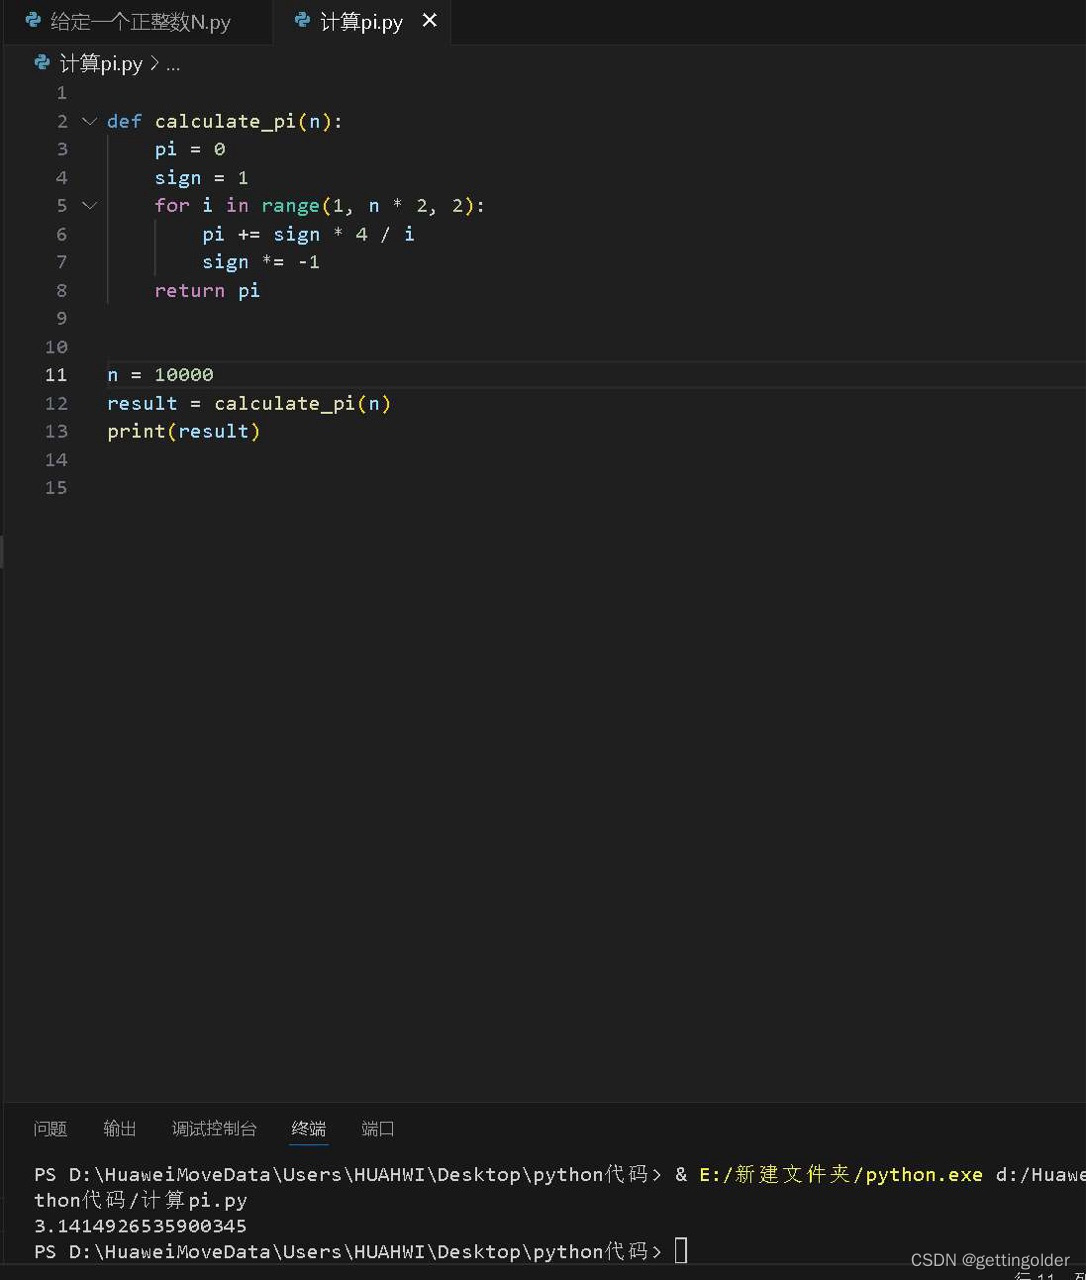Click 'for i in range(1, n * 2, 2):' line

tap(320, 205)
